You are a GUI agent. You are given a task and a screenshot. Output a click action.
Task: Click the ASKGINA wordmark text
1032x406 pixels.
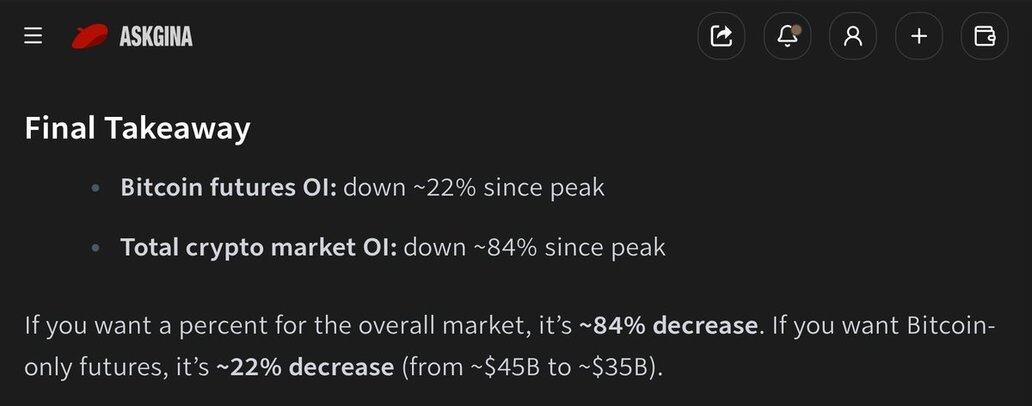point(155,37)
